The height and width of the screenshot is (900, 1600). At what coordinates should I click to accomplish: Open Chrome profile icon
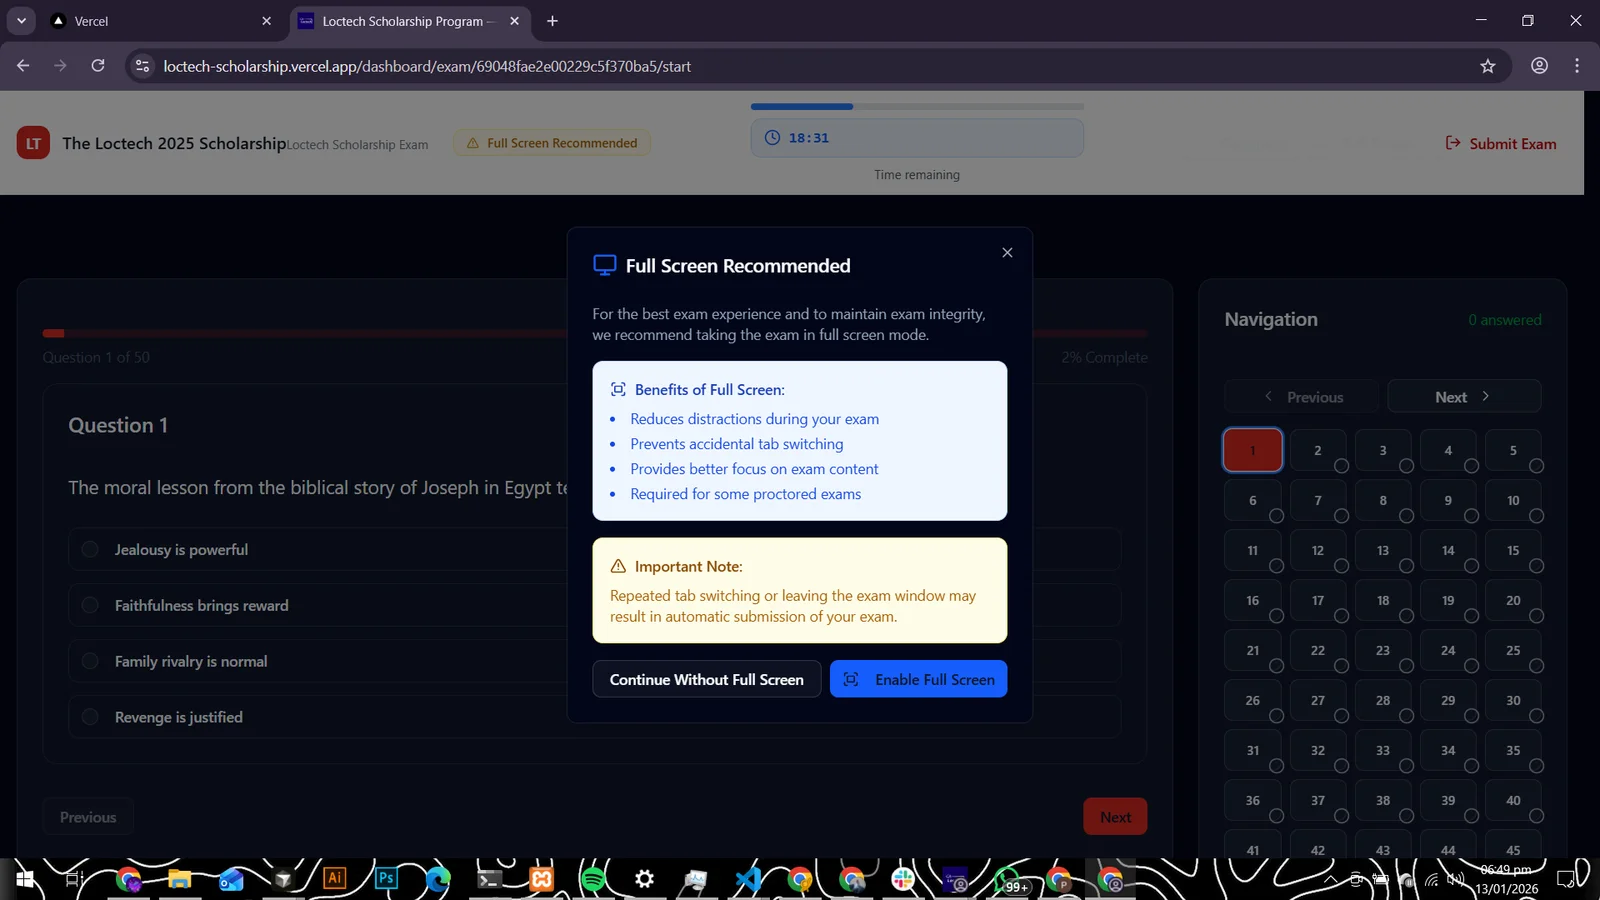tap(1539, 66)
